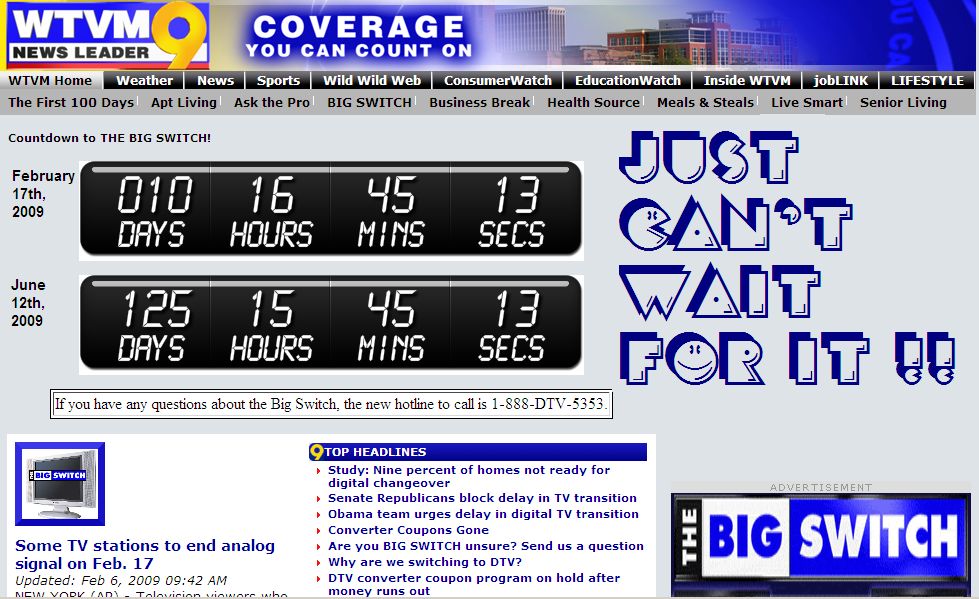Click the Countdown to THE BIG SWITCH heading
Screen dimensions: 979x599
[109, 138]
